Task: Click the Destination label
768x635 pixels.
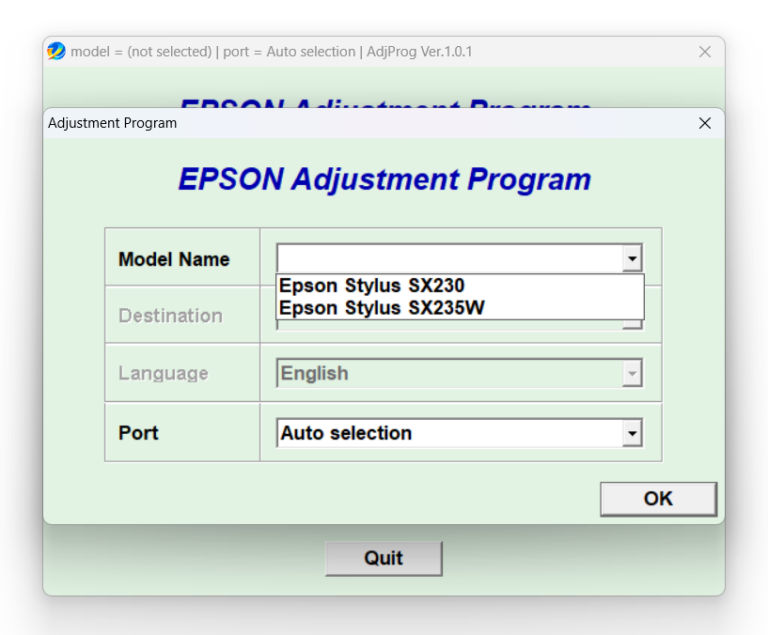Action: click(x=170, y=316)
